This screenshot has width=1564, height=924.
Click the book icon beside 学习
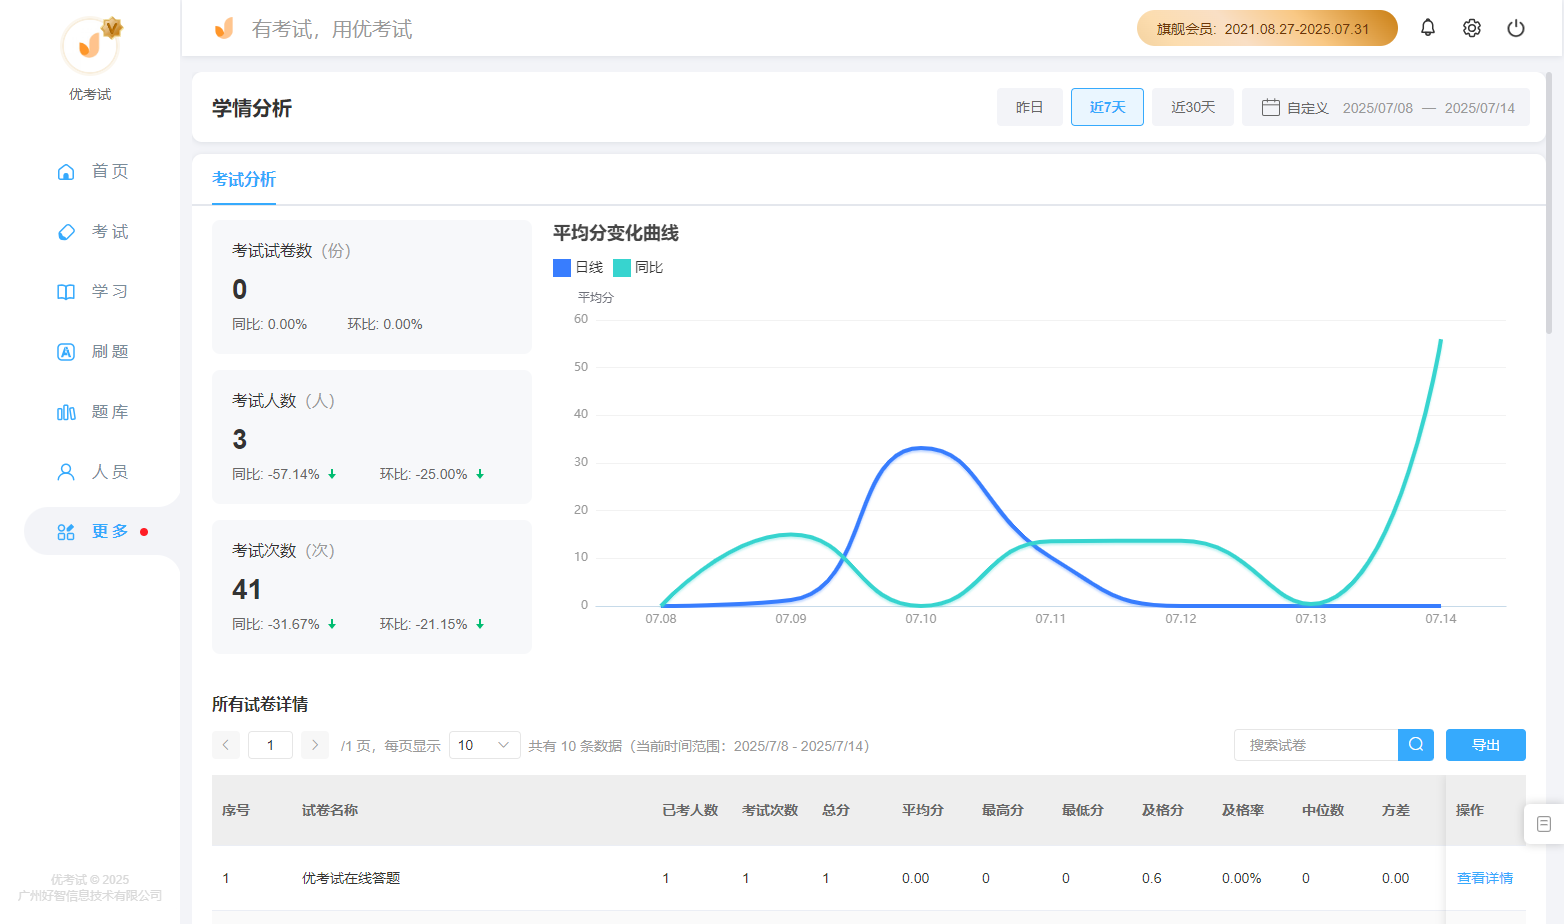(66, 292)
